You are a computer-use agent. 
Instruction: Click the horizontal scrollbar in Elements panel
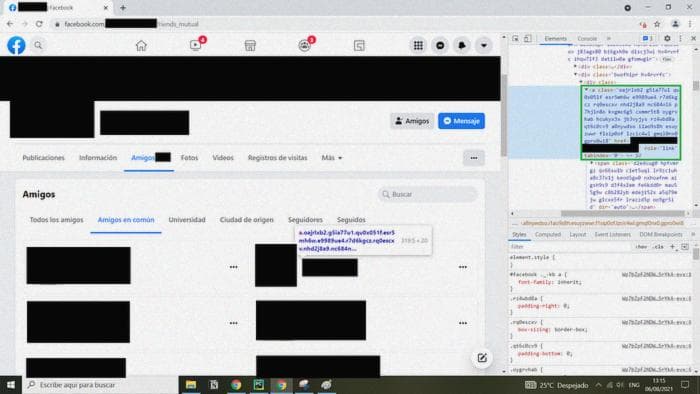[622, 213]
